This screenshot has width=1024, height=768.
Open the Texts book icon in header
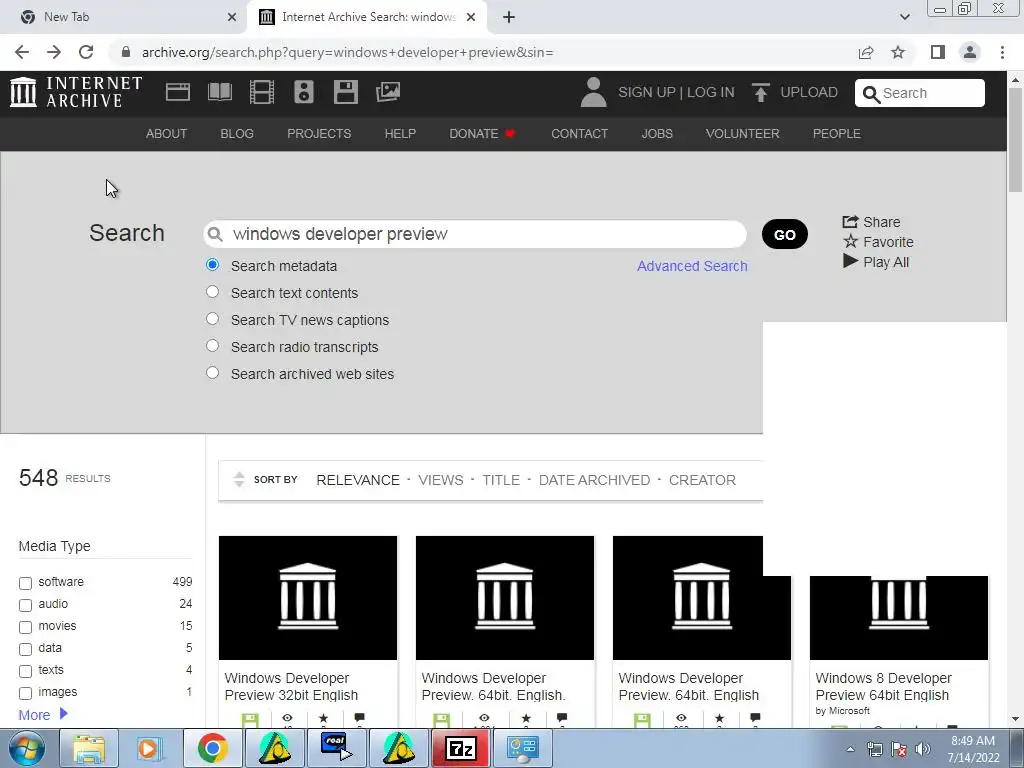tap(219, 92)
